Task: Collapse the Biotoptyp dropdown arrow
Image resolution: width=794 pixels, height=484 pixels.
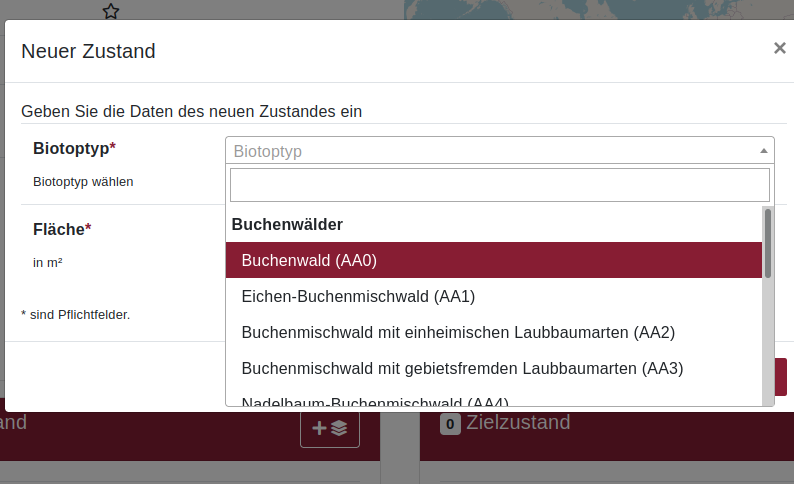Action: coord(764,151)
